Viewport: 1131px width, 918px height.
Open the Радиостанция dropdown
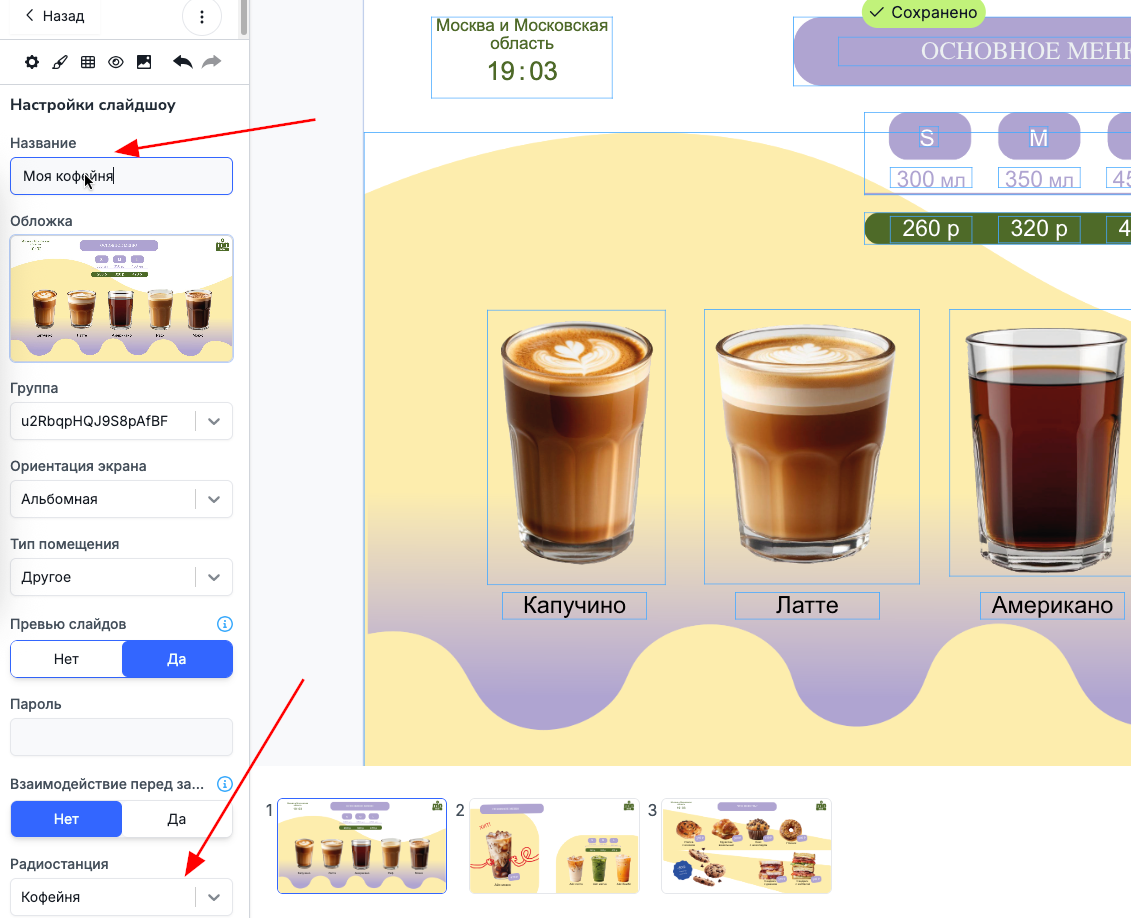pos(121,897)
